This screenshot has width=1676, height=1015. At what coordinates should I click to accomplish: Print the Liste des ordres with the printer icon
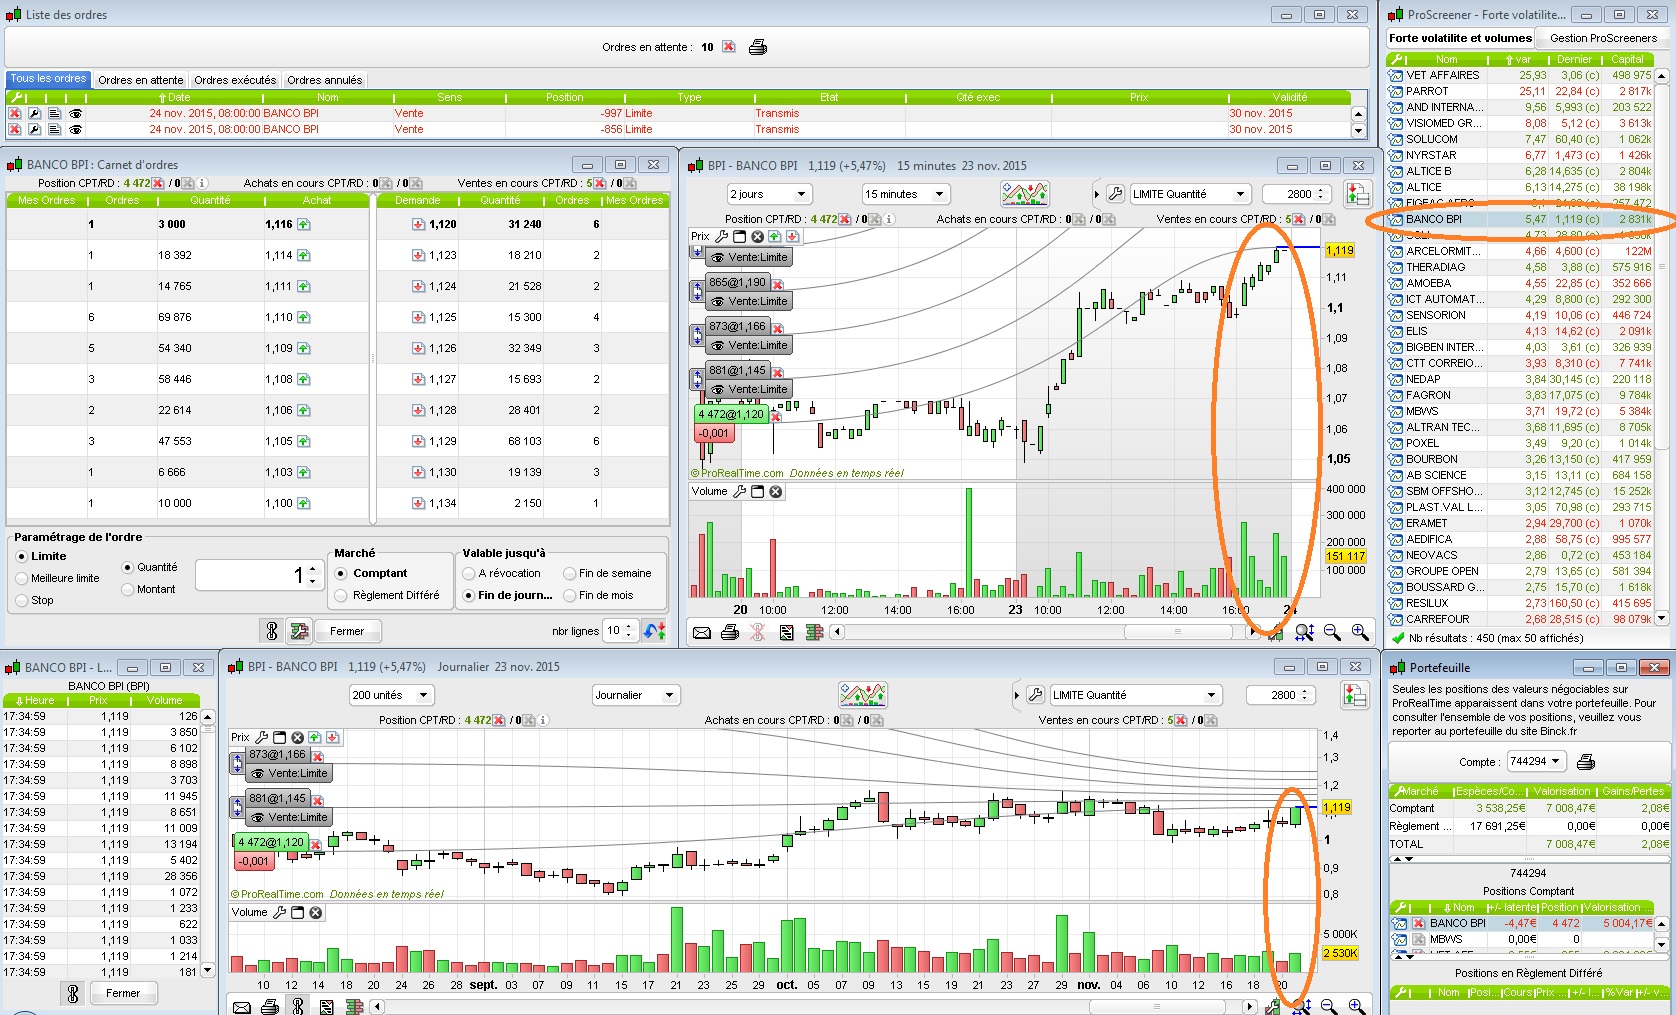click(758, 47)
